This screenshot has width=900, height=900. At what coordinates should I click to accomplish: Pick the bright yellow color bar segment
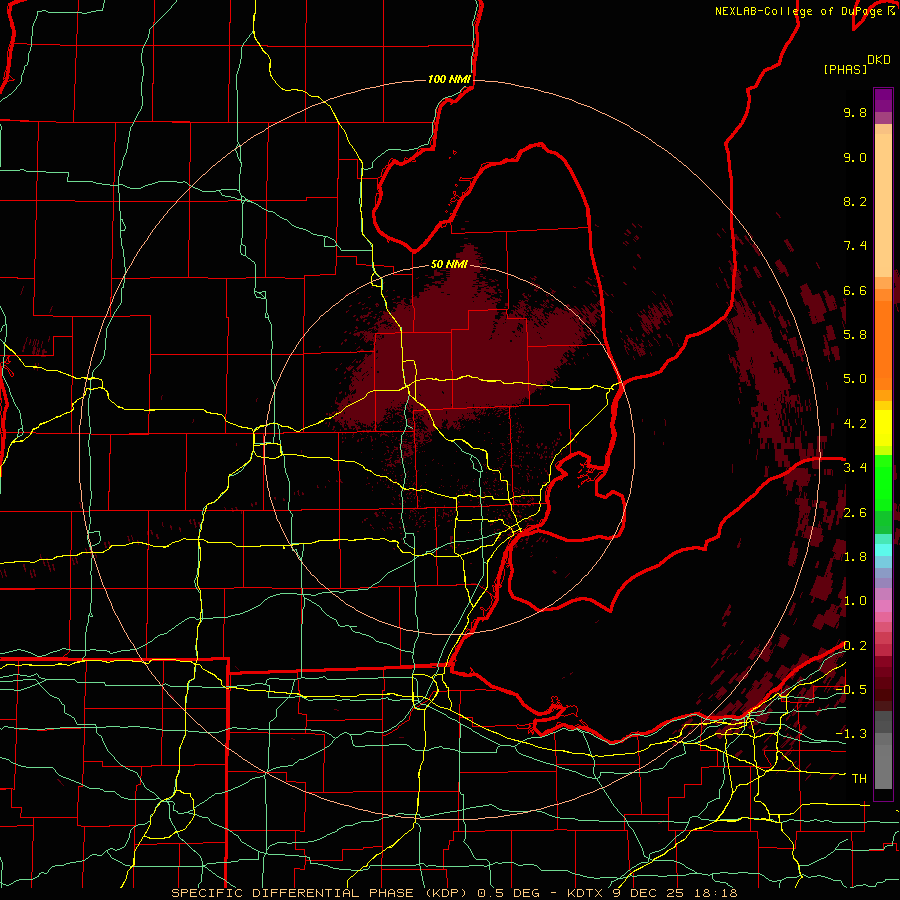[883, 428]
